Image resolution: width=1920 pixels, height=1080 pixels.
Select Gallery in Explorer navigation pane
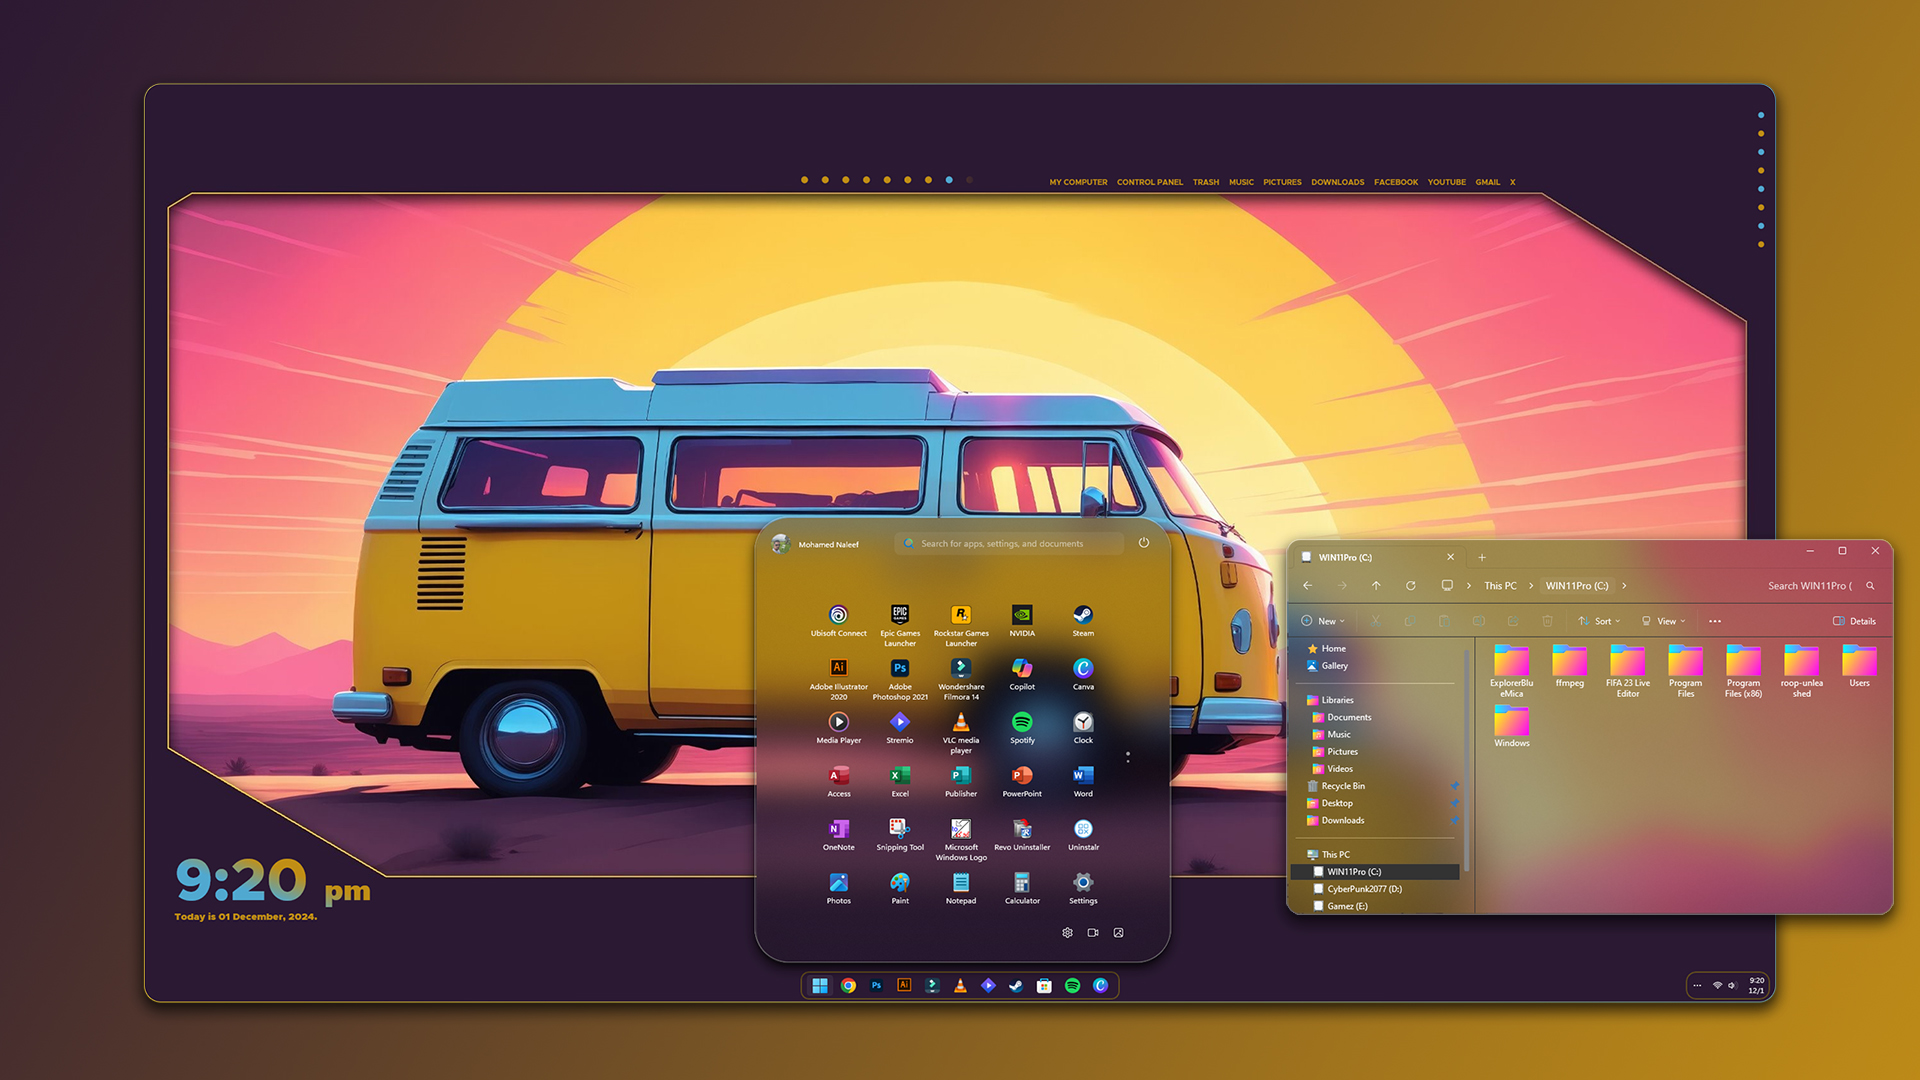click(x=1327, y=666)
